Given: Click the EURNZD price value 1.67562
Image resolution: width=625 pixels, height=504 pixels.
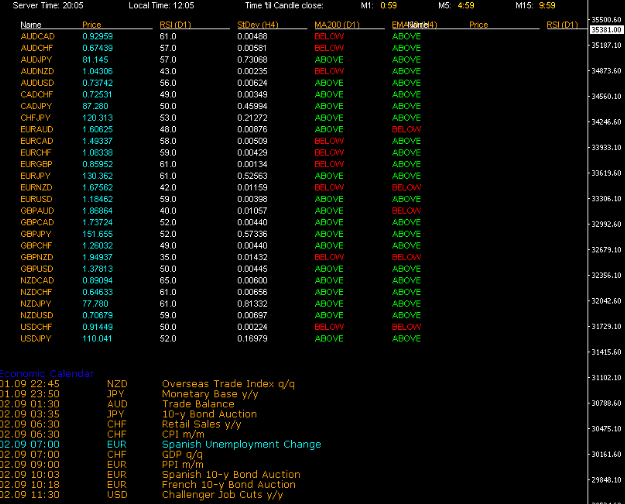Looking at the screenshot, I should pyautogui.click(x=96, y=187).
